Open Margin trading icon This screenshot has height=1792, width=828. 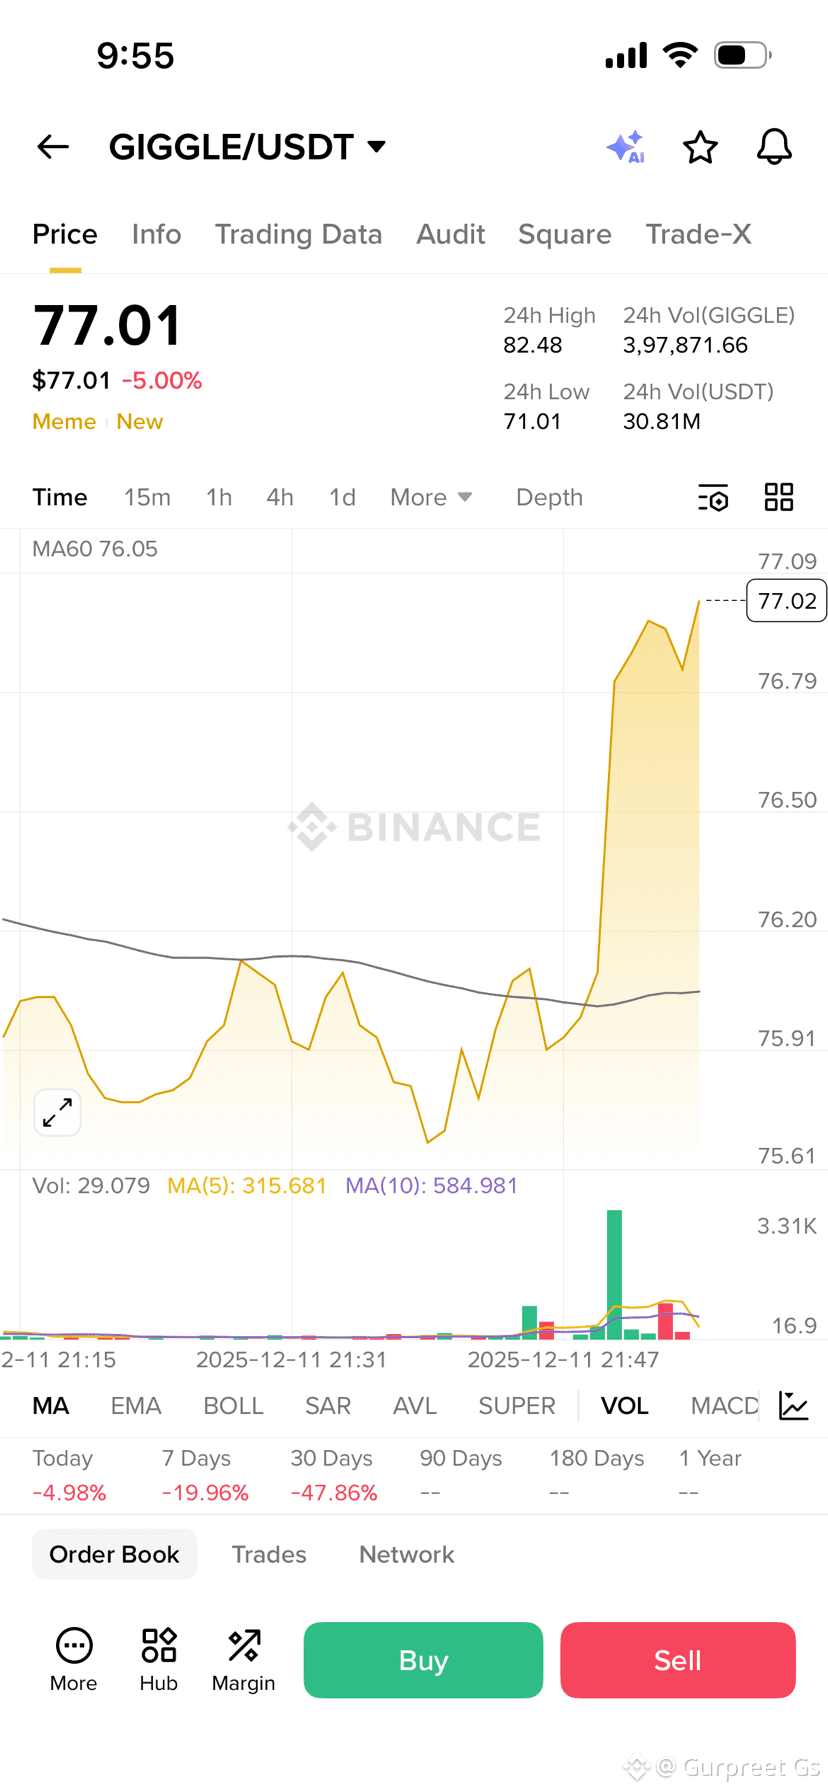click(x=243, y=1660)
